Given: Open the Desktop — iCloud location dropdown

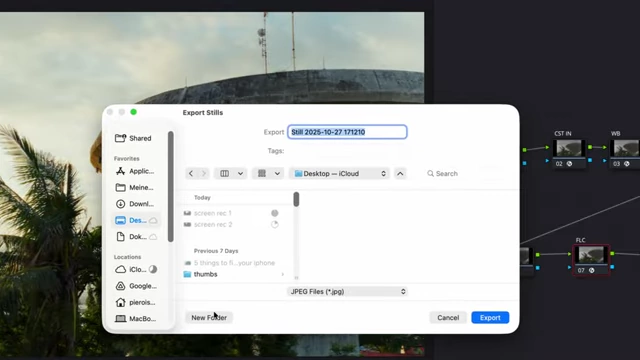Looking at the screenshot, I should point(340,173).
